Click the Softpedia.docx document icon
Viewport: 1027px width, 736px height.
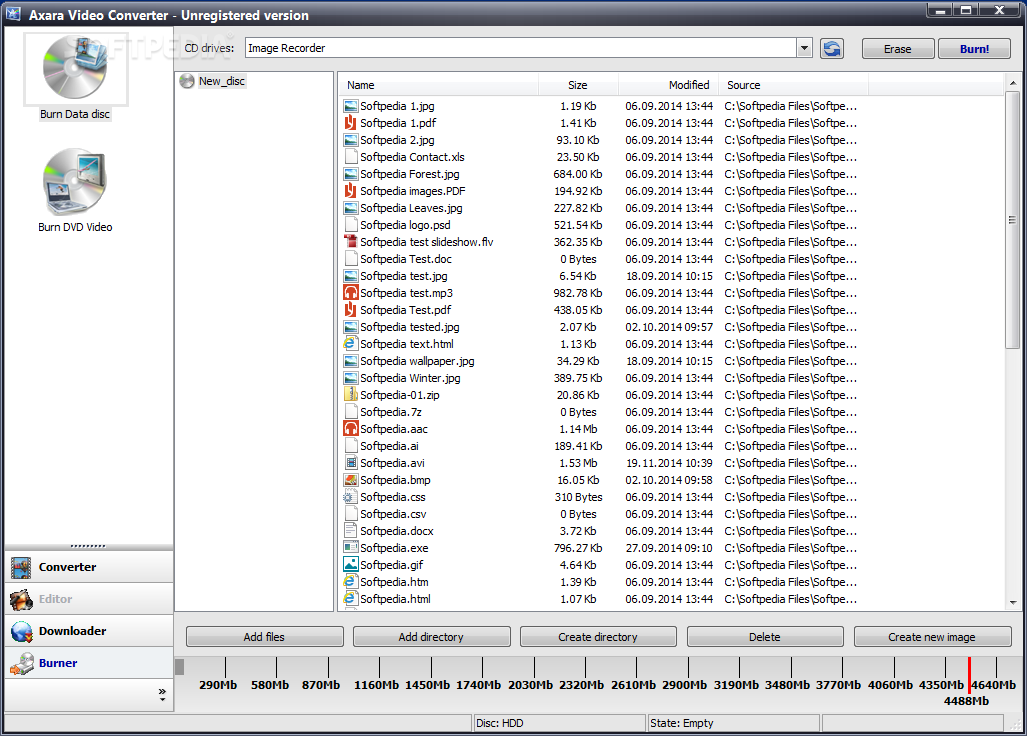351,532
